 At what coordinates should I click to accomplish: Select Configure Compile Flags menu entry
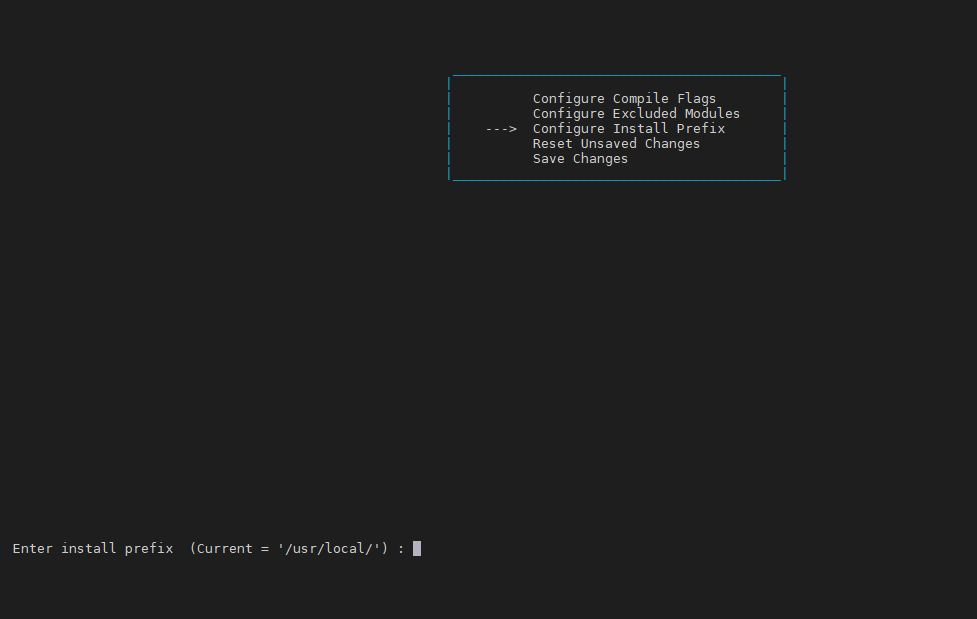point(624,99)
